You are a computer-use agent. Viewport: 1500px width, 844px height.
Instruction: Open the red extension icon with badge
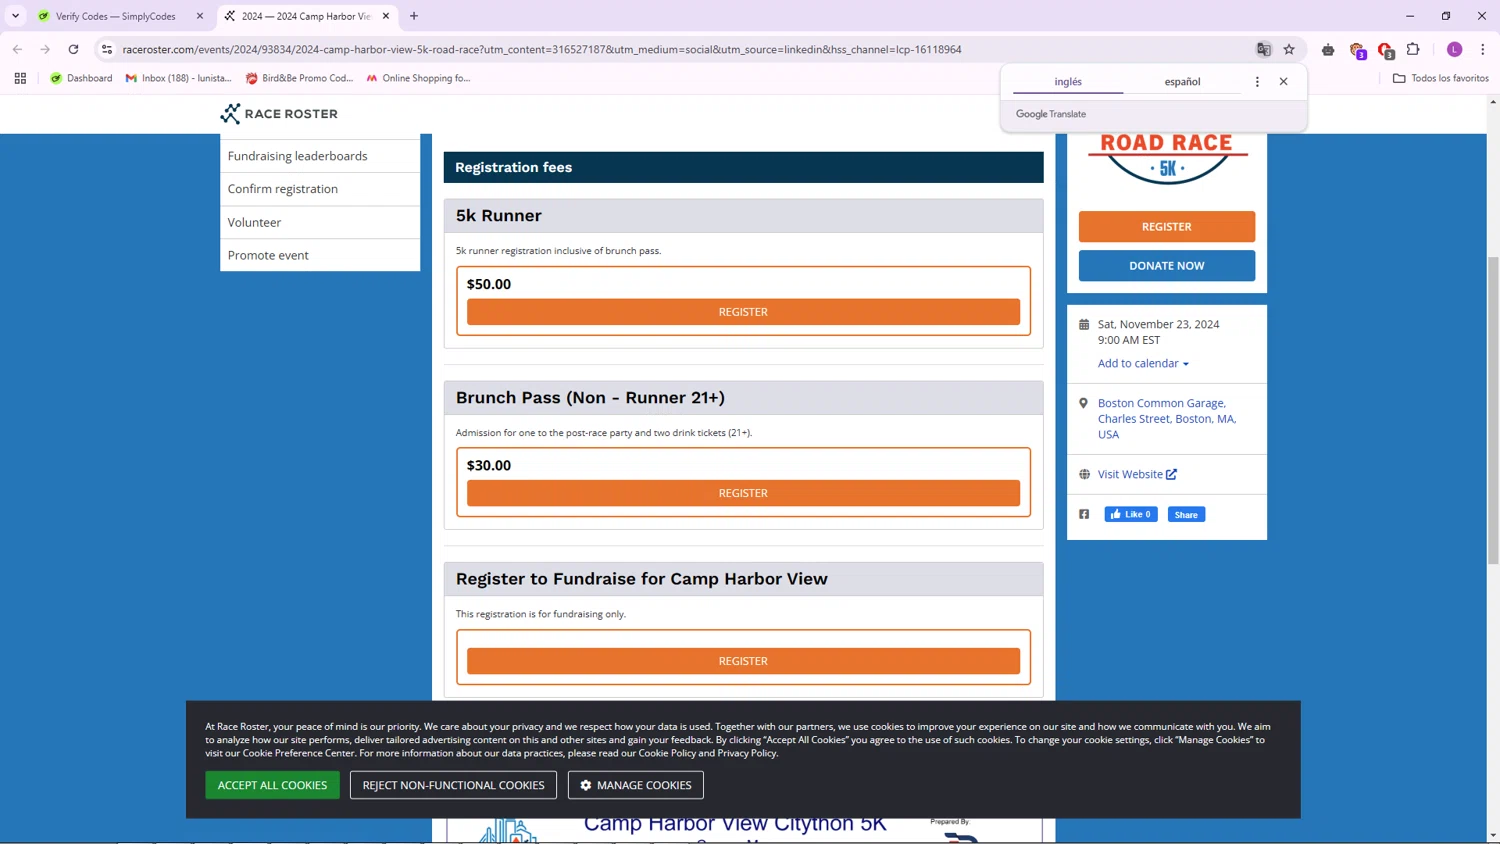coord(1385,50)
